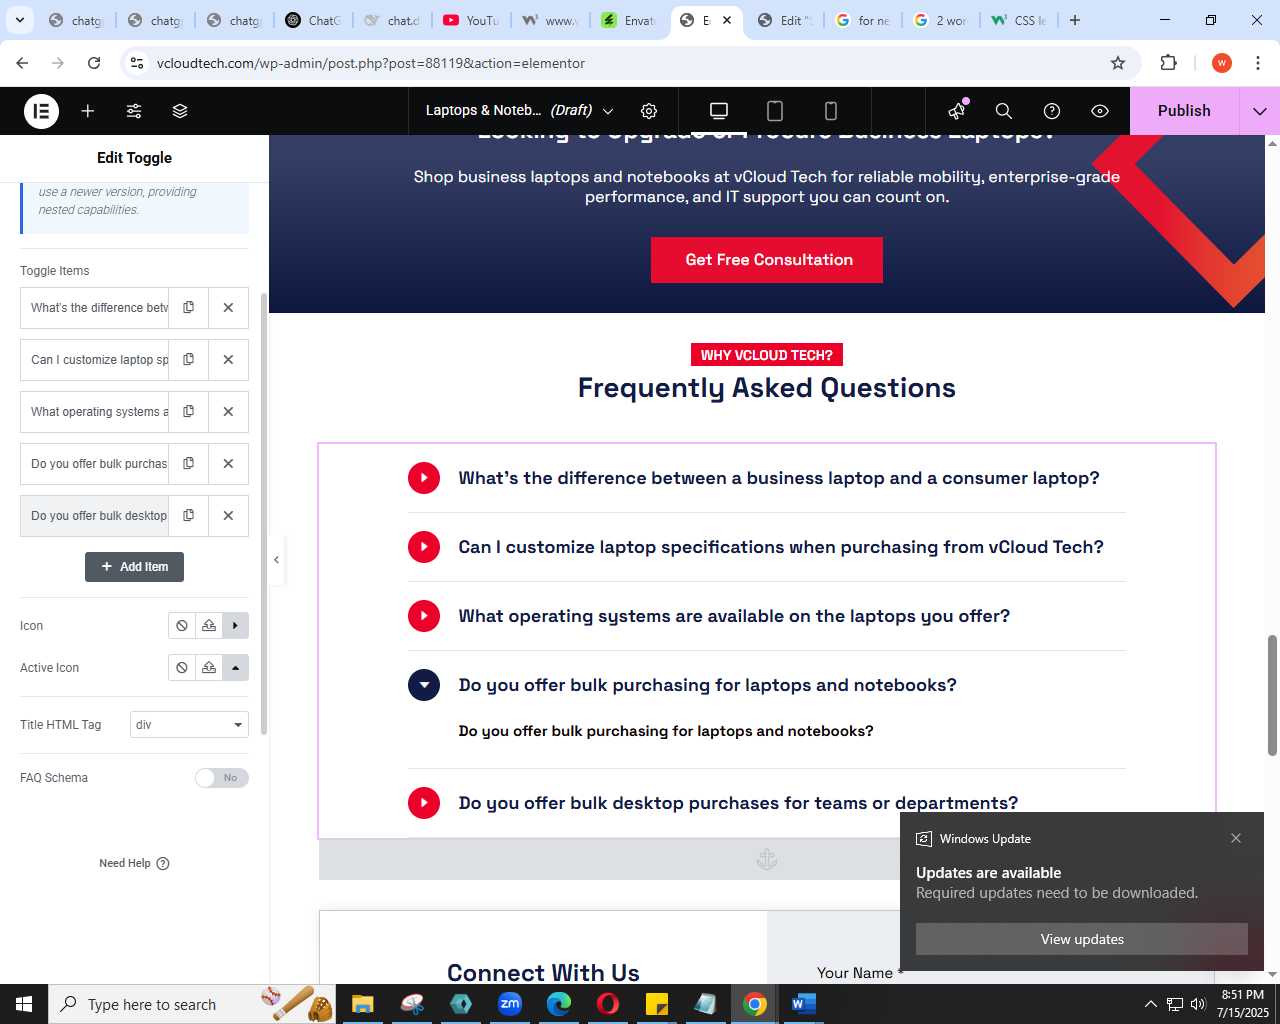The image size is (1280, 1024).
Task: Remove the 'Can I customize laptop' item
Action: (228, 360)
